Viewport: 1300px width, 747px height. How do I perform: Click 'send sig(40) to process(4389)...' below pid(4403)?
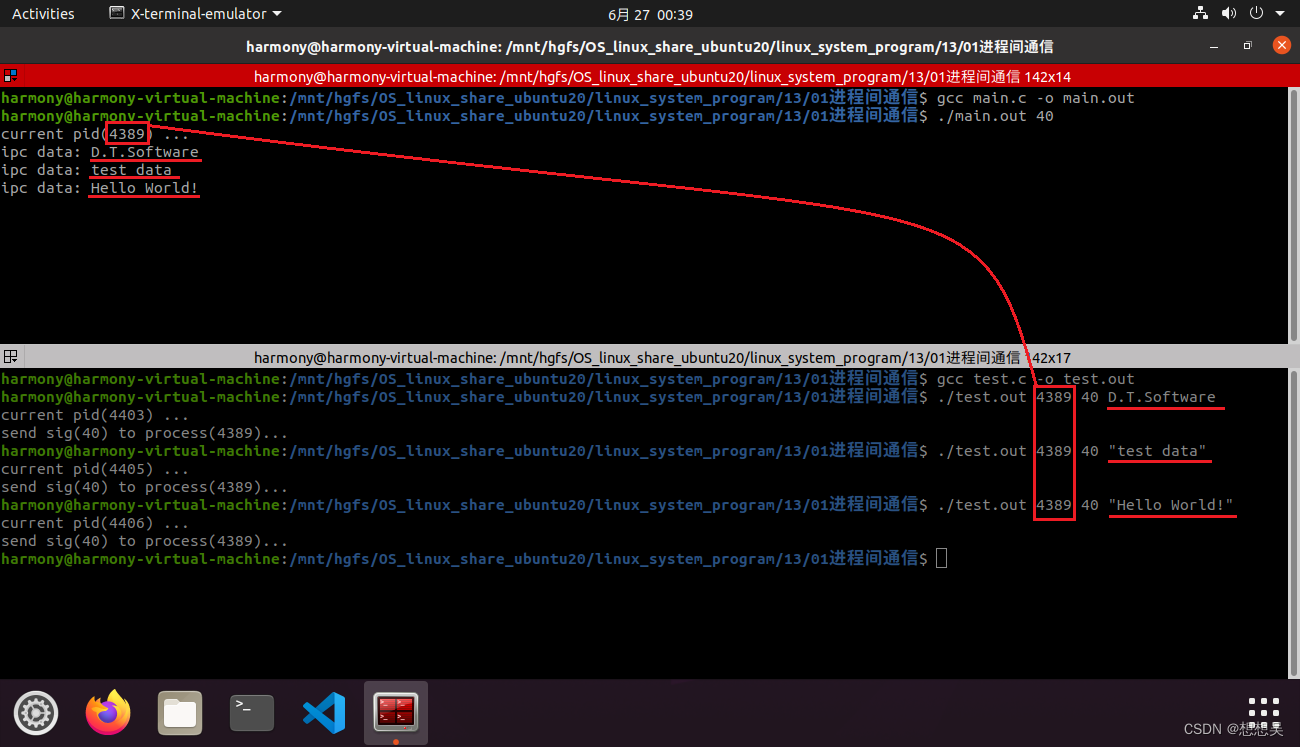pos(145,433)
